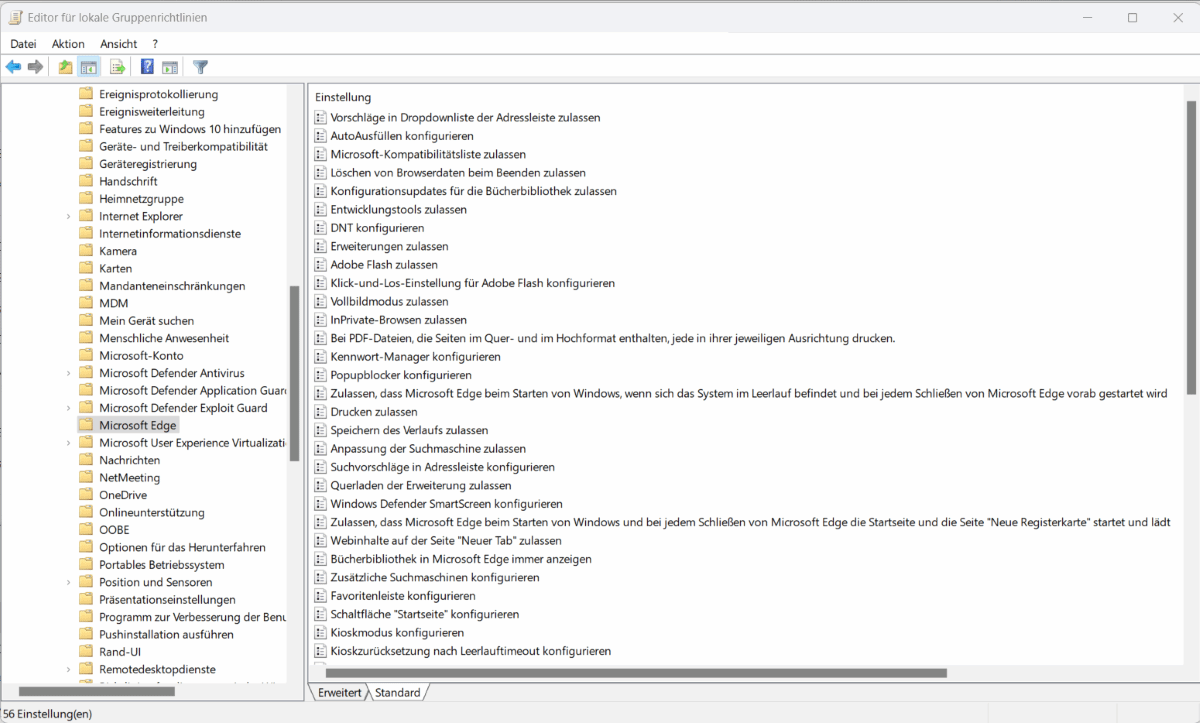Click the Export list toolbar icon
The height and width of the screenshot is (723, 1200).
tap(118, 67)
